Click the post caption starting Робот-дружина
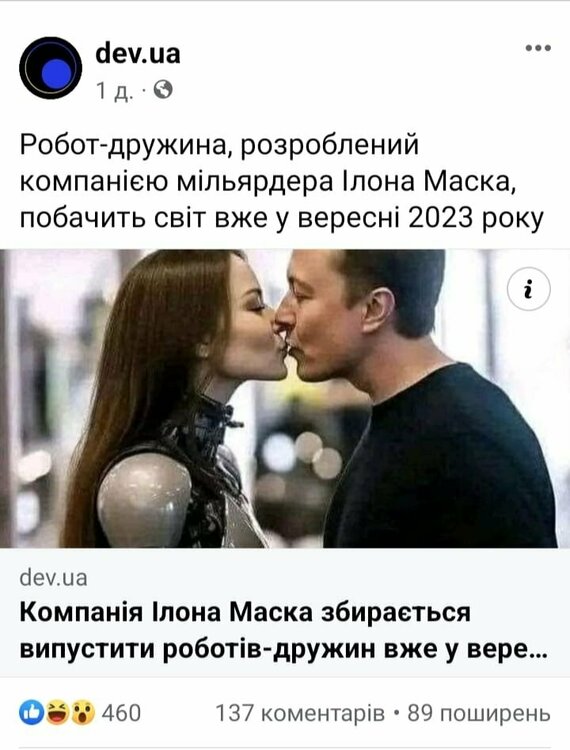 (282, 181)
